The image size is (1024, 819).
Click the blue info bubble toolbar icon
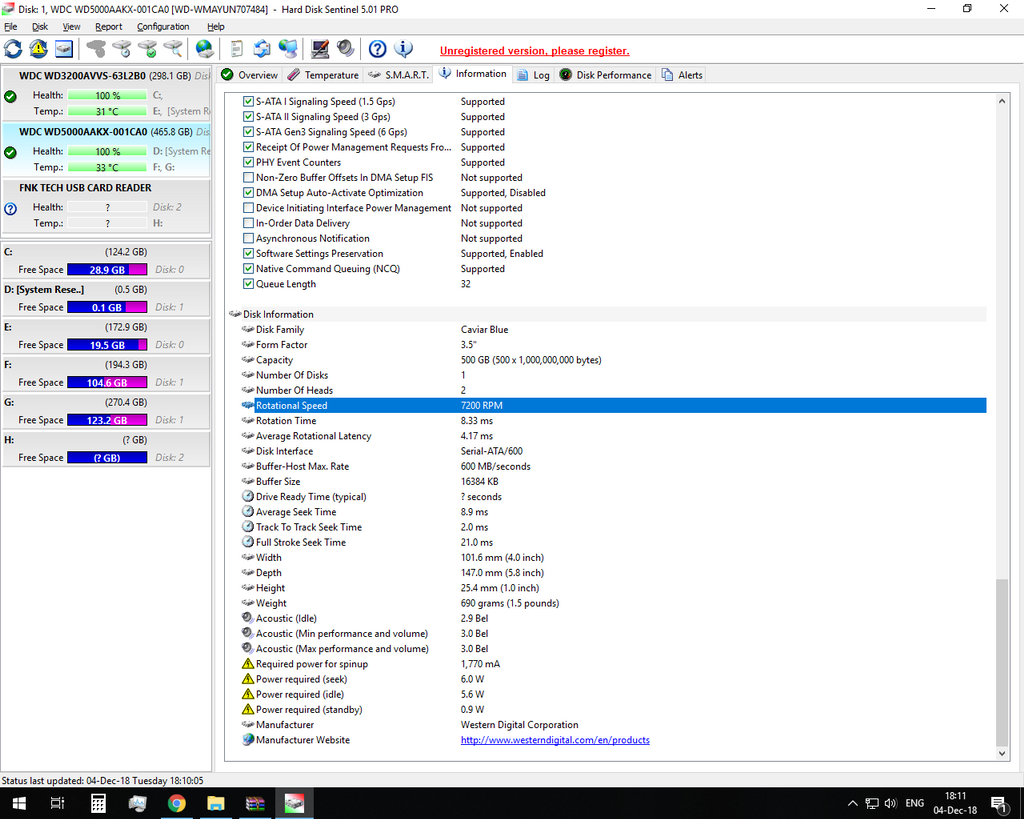(x=403, y=49)
